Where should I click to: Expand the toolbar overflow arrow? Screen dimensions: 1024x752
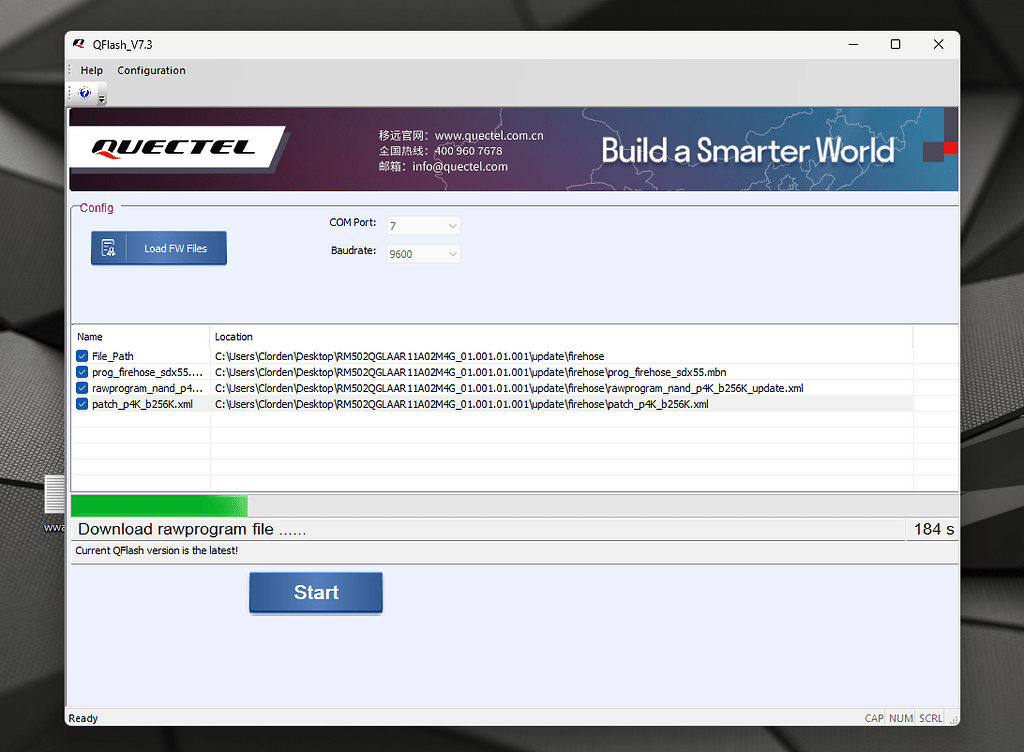100,98
